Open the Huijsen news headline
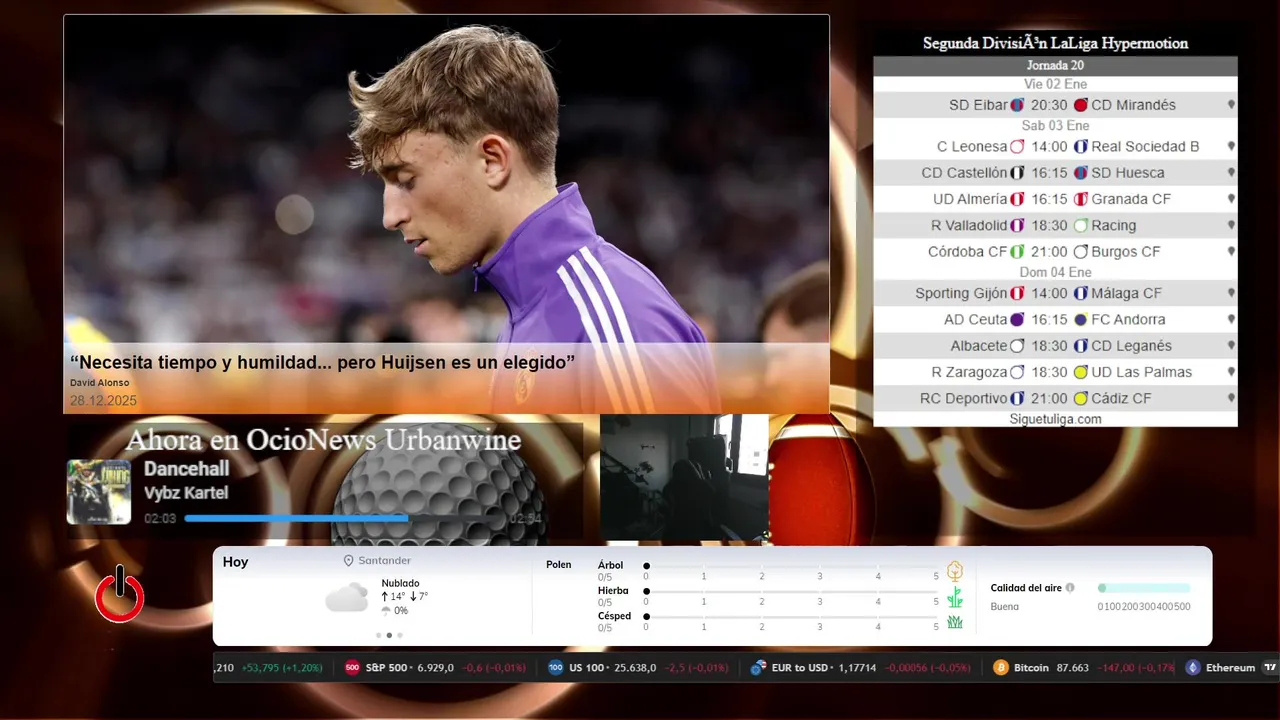 click(x=322, y=362)
